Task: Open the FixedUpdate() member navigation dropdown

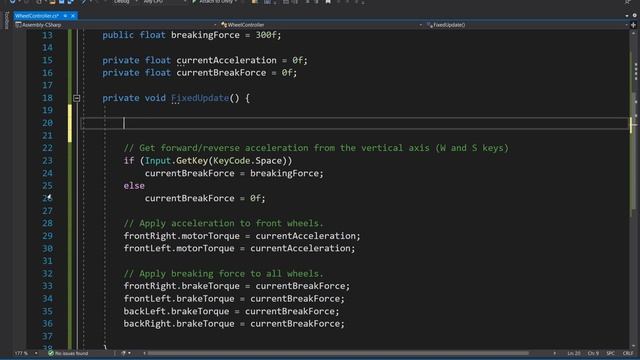Action: point(527,25)
